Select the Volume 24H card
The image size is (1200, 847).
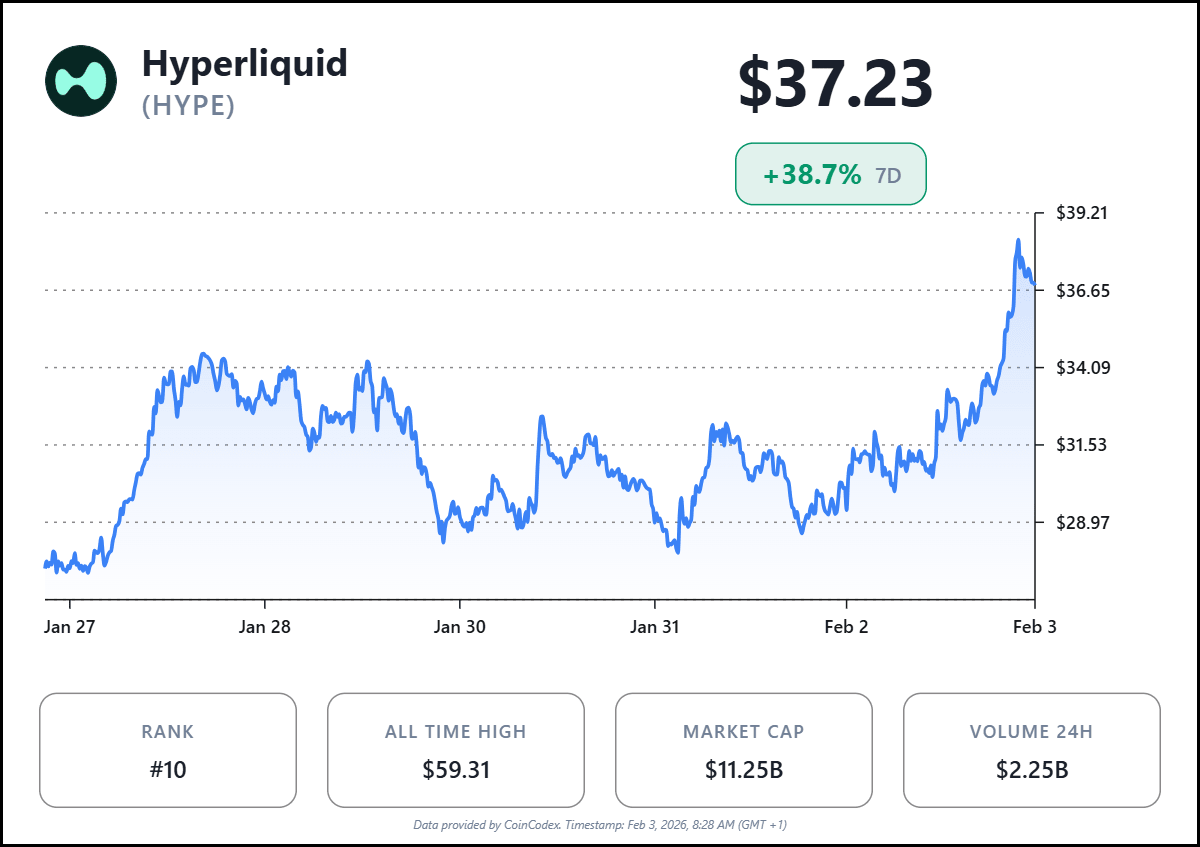click(1031, 750)
